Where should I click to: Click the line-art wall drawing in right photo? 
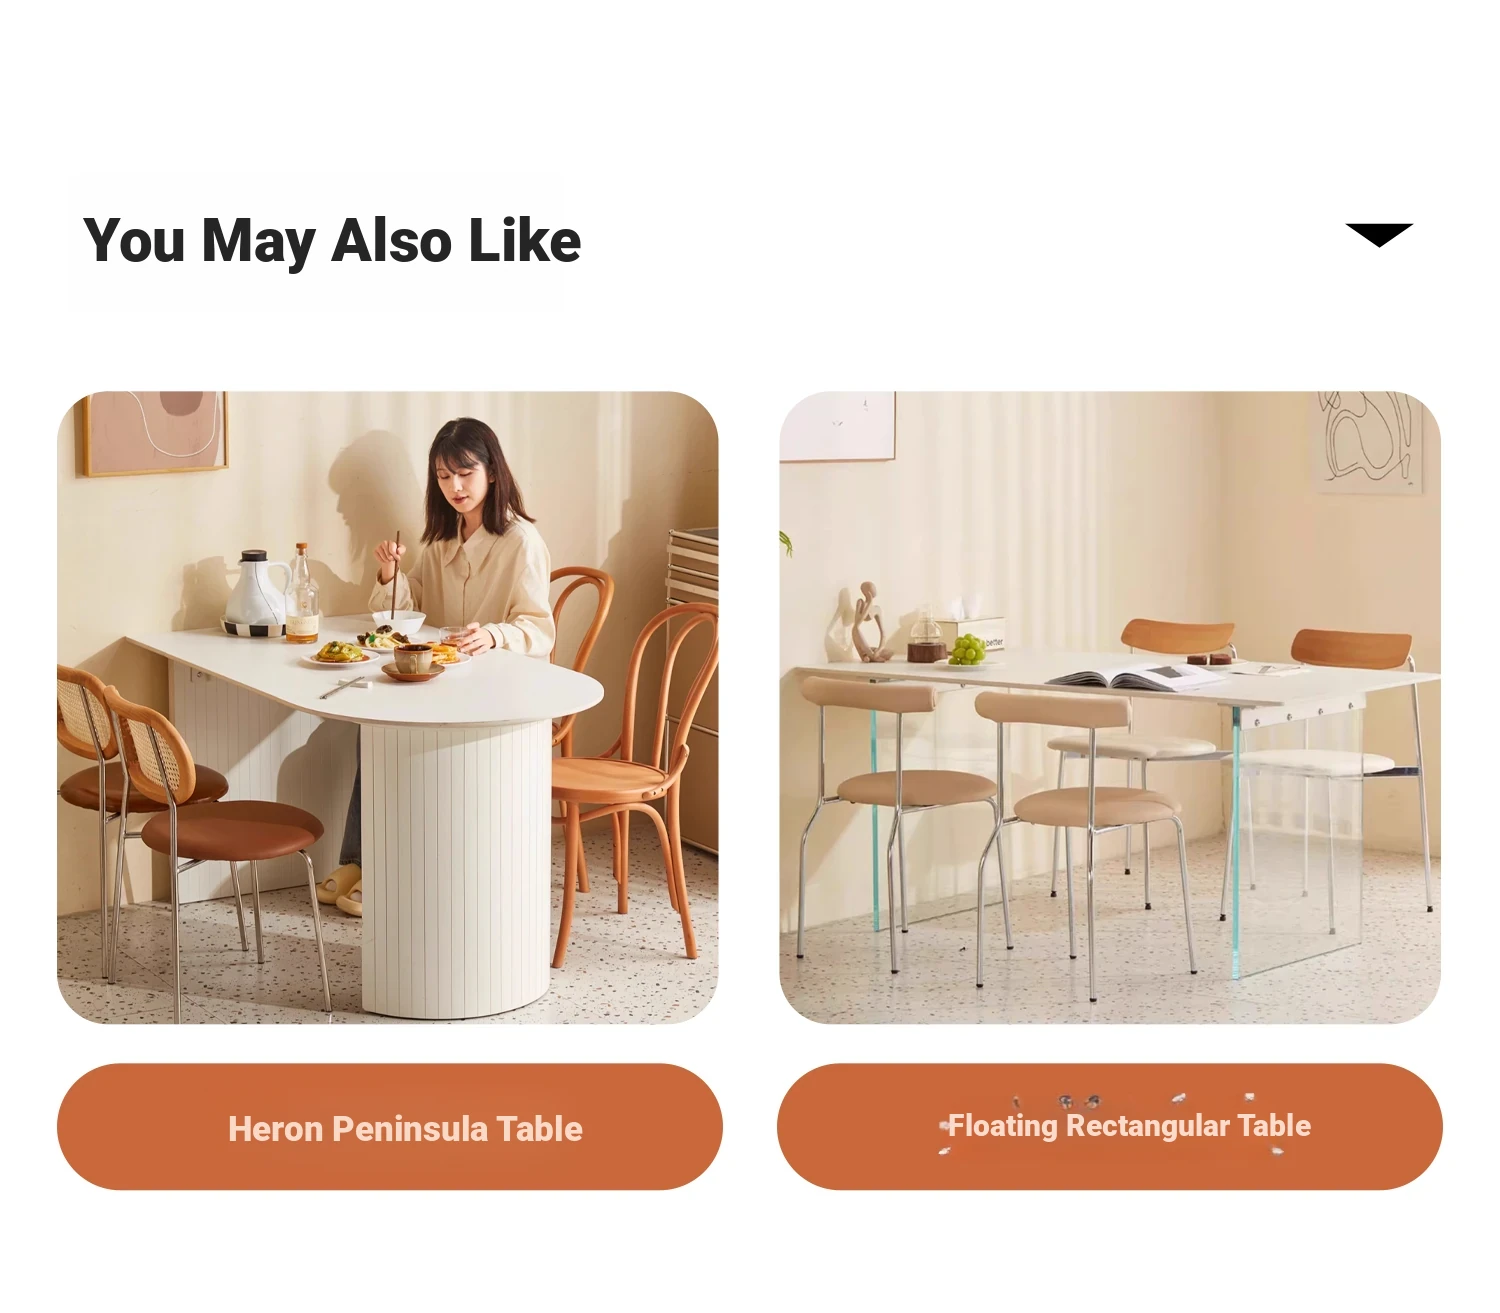click(1369, 440)
